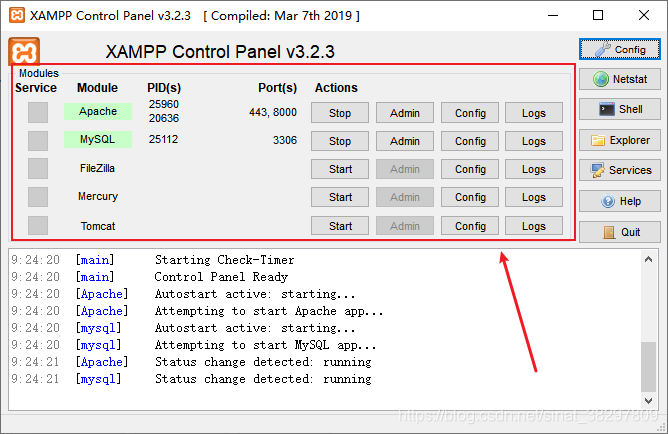Open MySQL Admin page

[x=405, y=141]
